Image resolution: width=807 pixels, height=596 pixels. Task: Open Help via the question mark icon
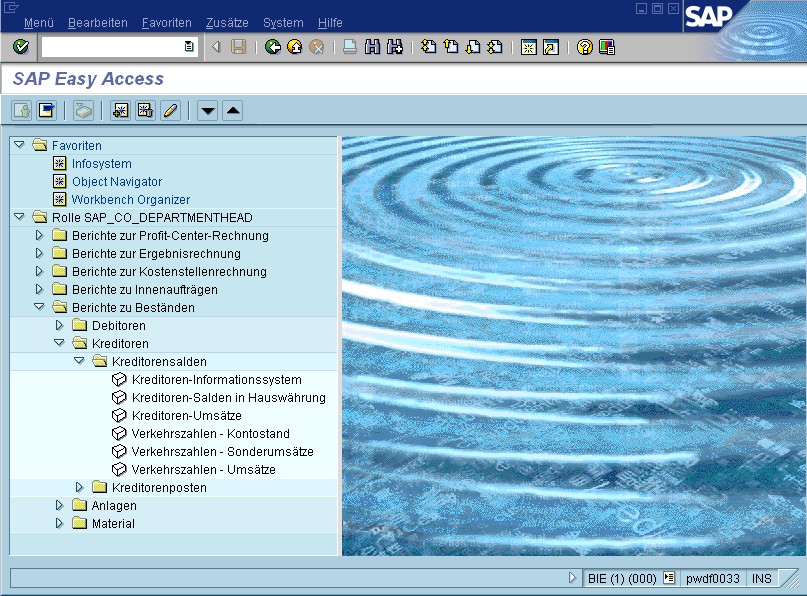point(585,47)
